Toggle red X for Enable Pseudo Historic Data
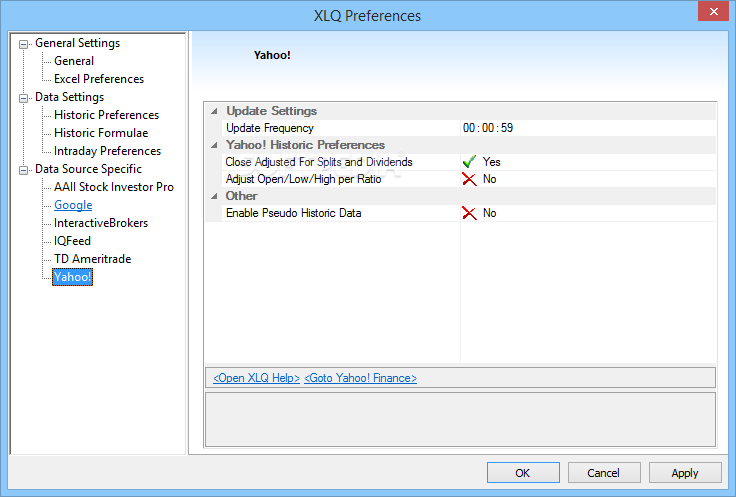736x497 pixels. [x=469, y=213]
